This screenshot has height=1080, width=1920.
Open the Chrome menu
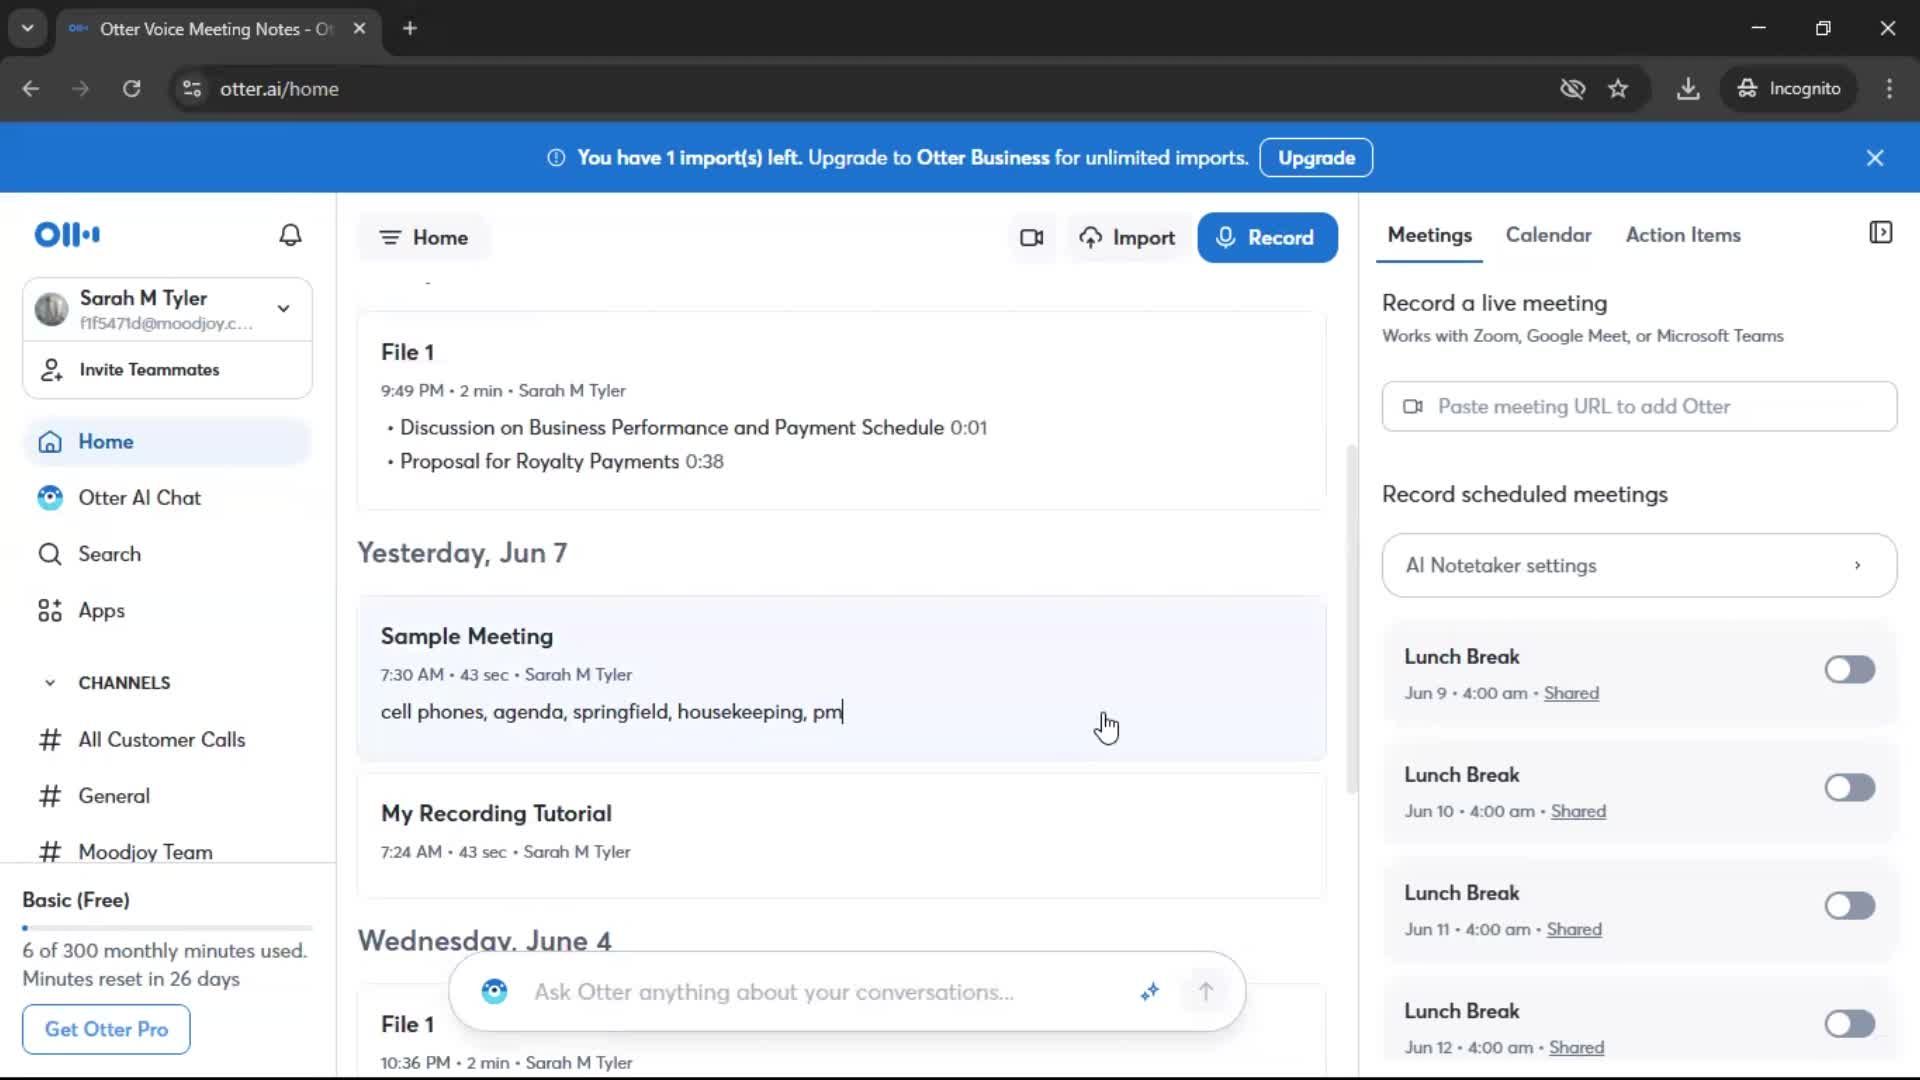point(1889,89)
